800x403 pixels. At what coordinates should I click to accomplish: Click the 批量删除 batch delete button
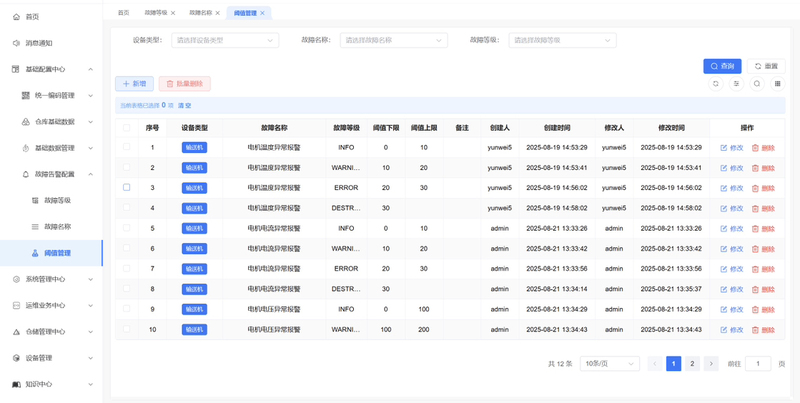tap(185, 84)
